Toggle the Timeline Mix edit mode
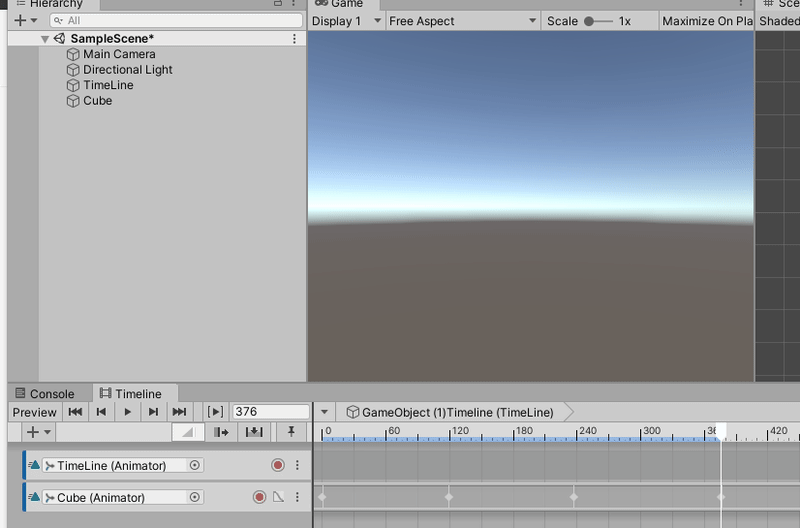Screen dimensions: 800x528 coord(188,433)
